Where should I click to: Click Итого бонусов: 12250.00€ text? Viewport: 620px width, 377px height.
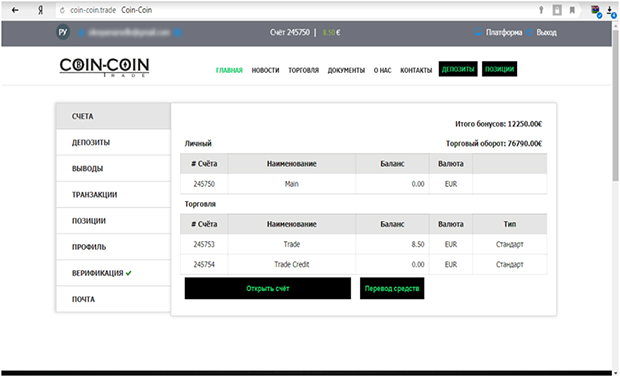tap(498, 124)
